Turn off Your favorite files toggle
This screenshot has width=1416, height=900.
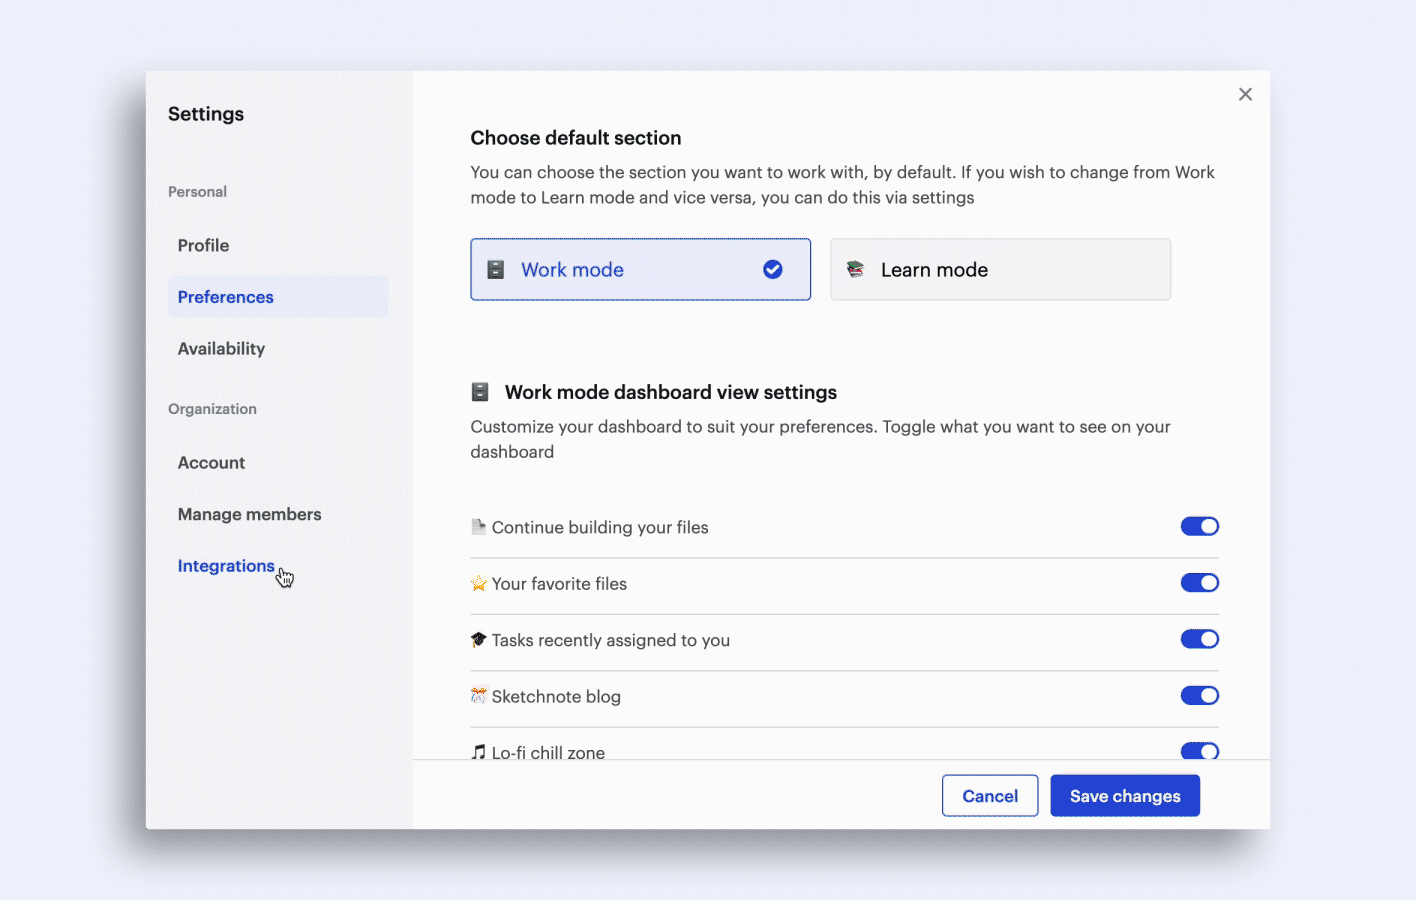[x=1199, y=583]
